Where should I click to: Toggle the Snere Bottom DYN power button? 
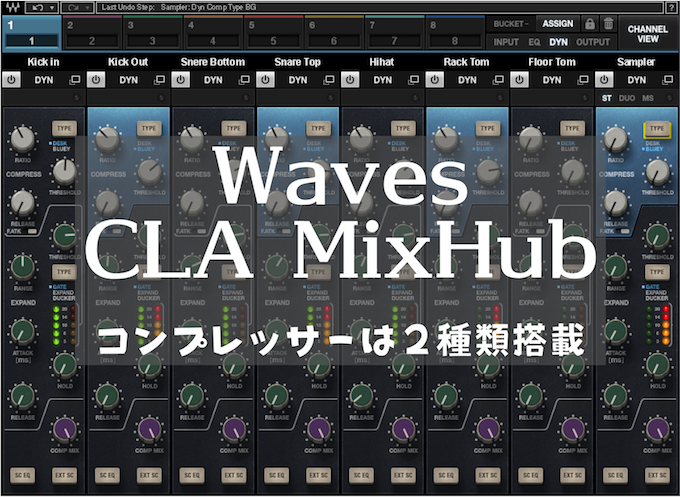[181, 80]
